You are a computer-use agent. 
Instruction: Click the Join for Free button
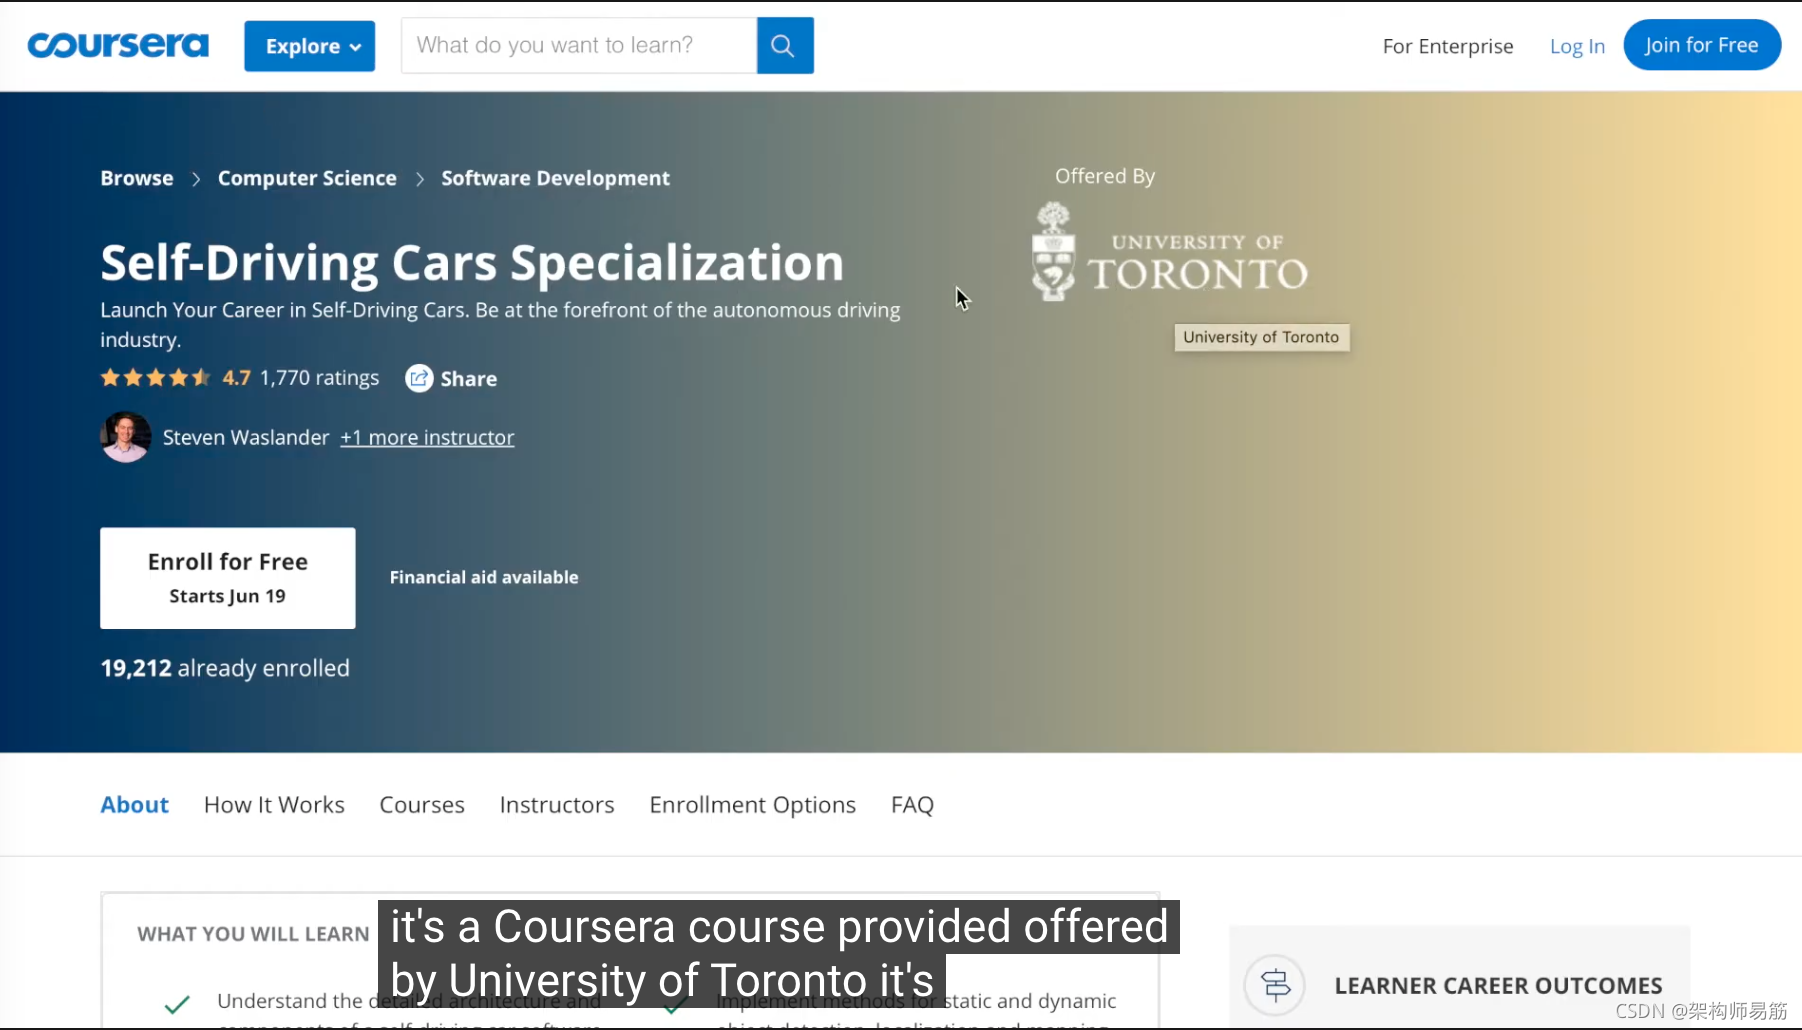(x=1702, y=45)
